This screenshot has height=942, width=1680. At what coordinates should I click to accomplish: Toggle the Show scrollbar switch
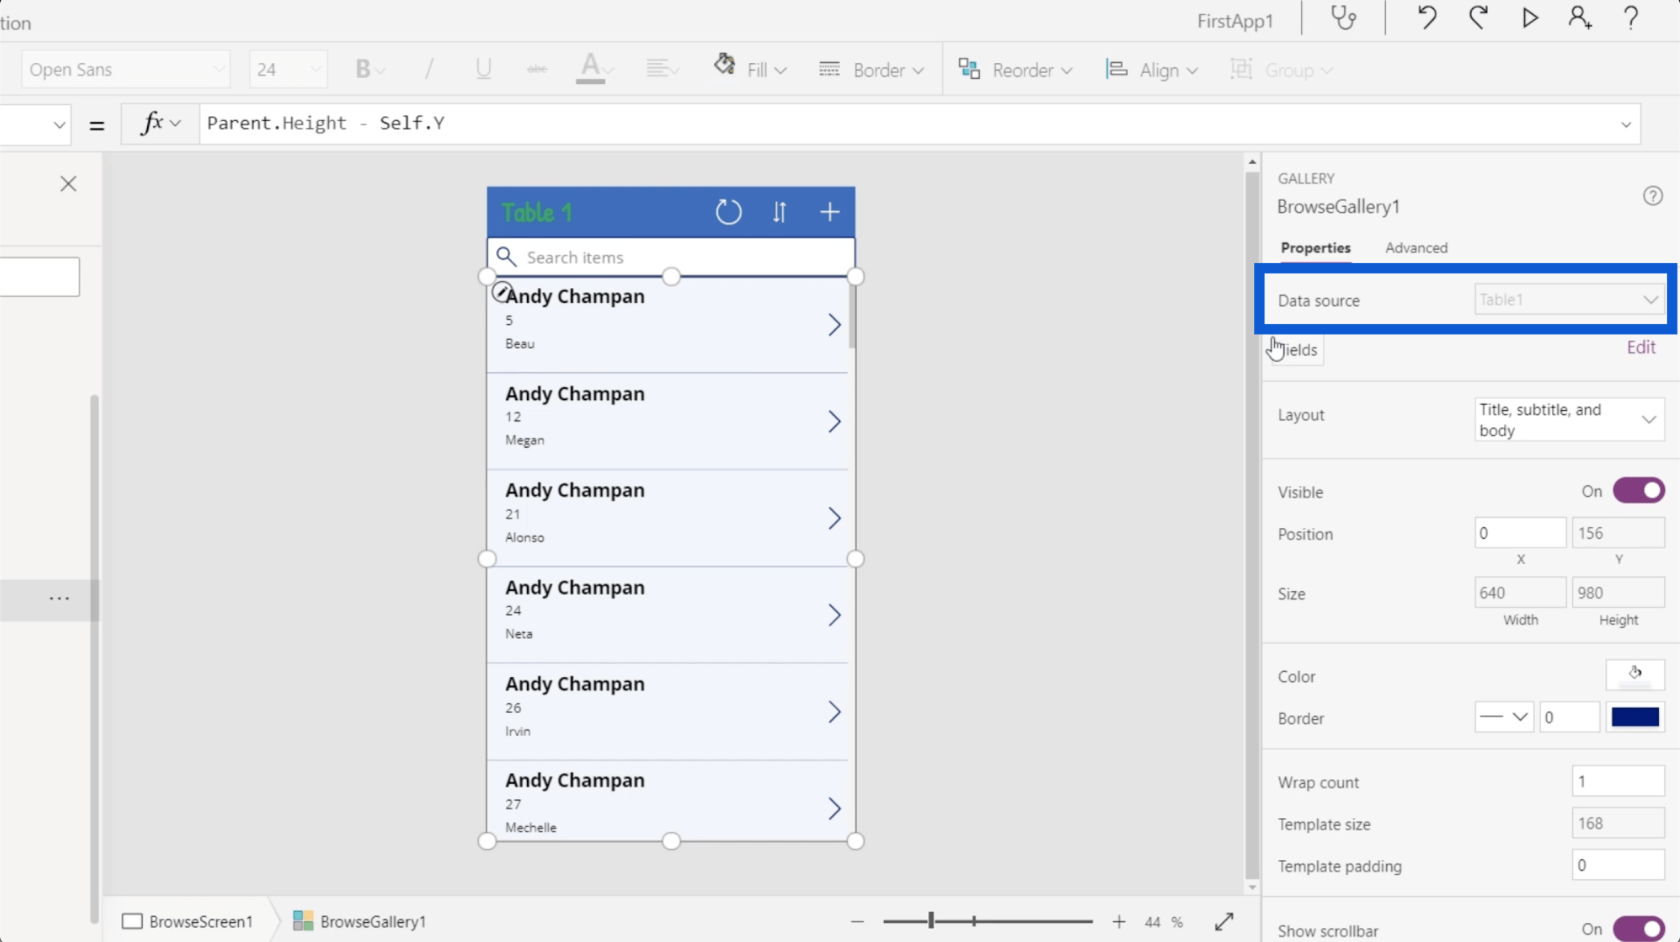coord(1638,929)
